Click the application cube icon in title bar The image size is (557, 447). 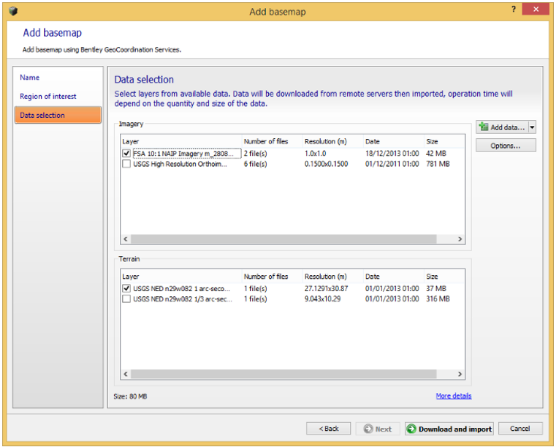[13, 11]
